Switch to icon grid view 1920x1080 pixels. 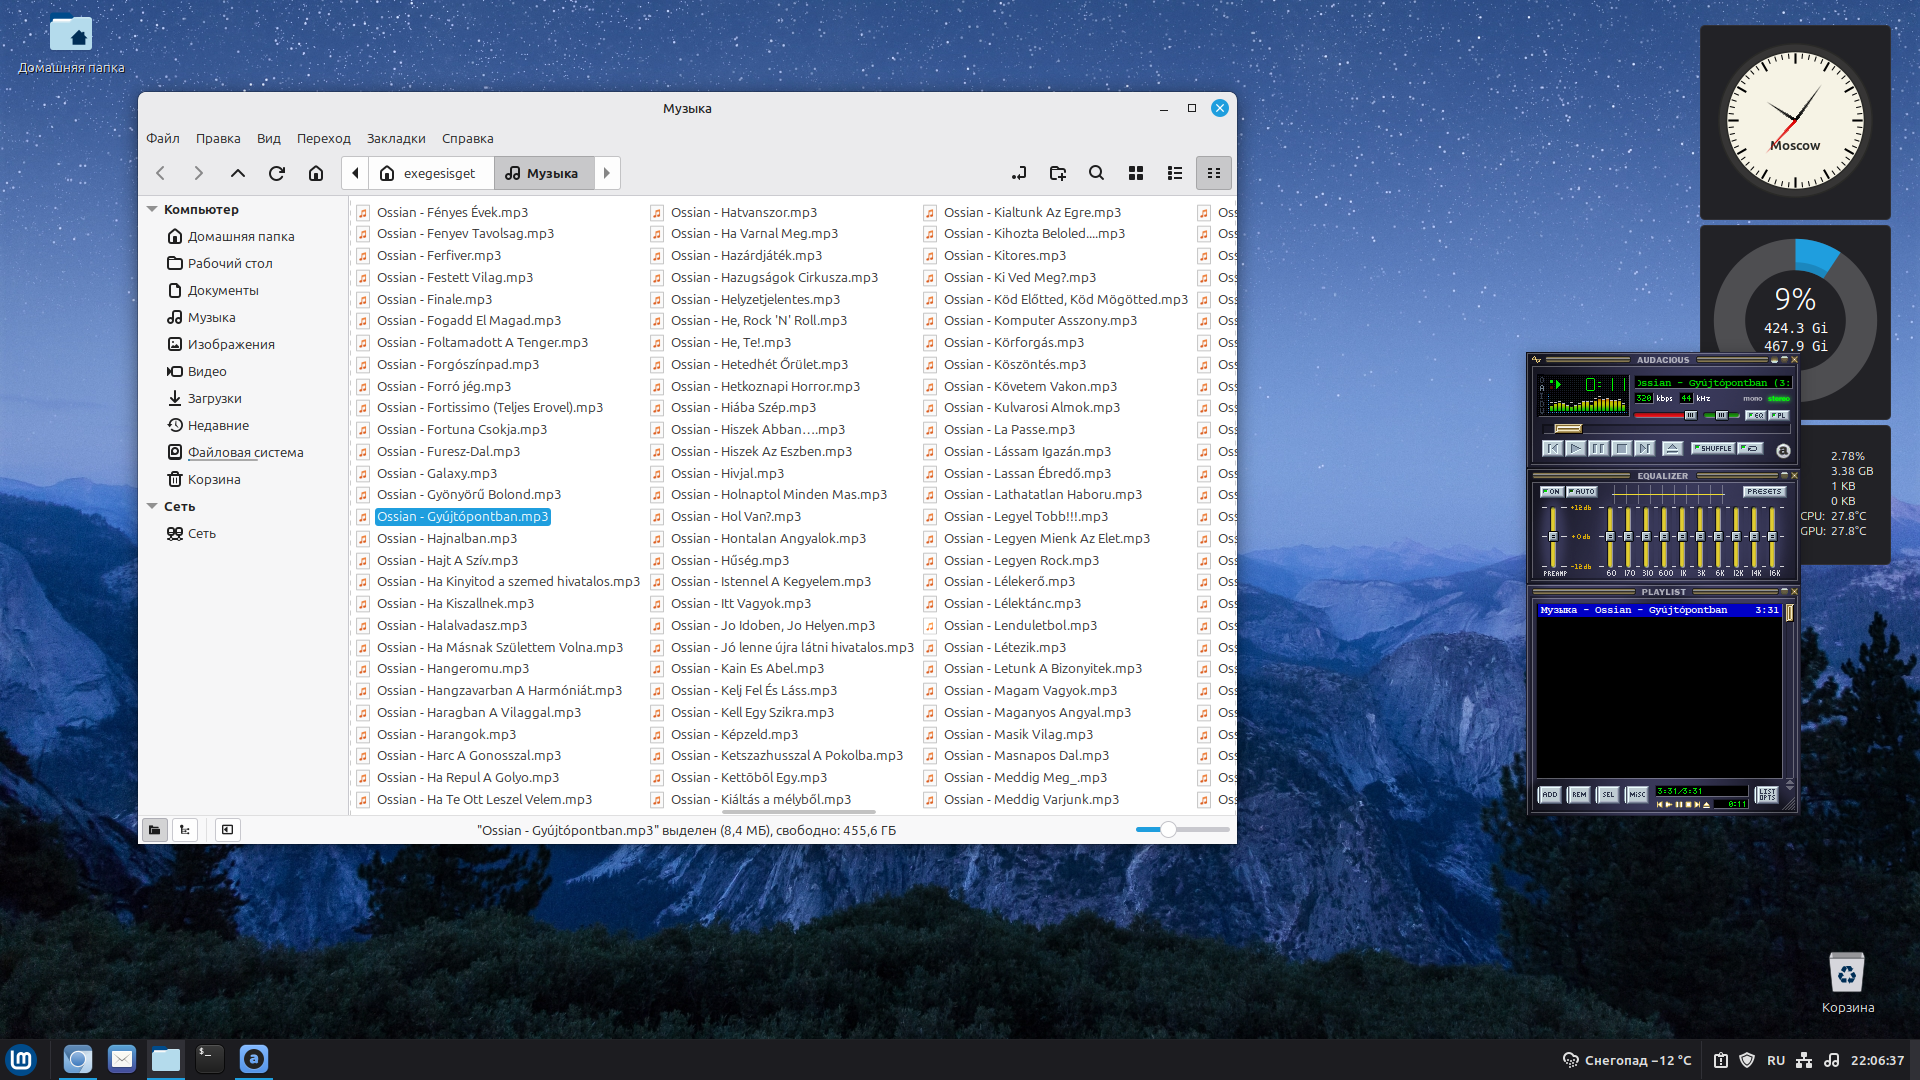click(1135, 173)
